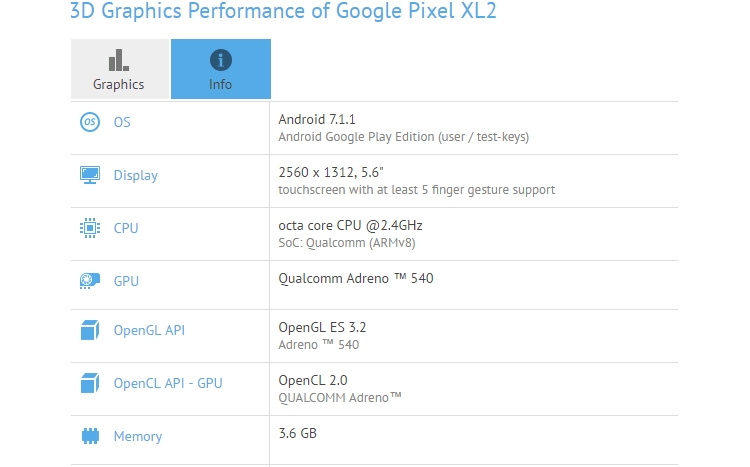Click the Display monitor icon

90,175
